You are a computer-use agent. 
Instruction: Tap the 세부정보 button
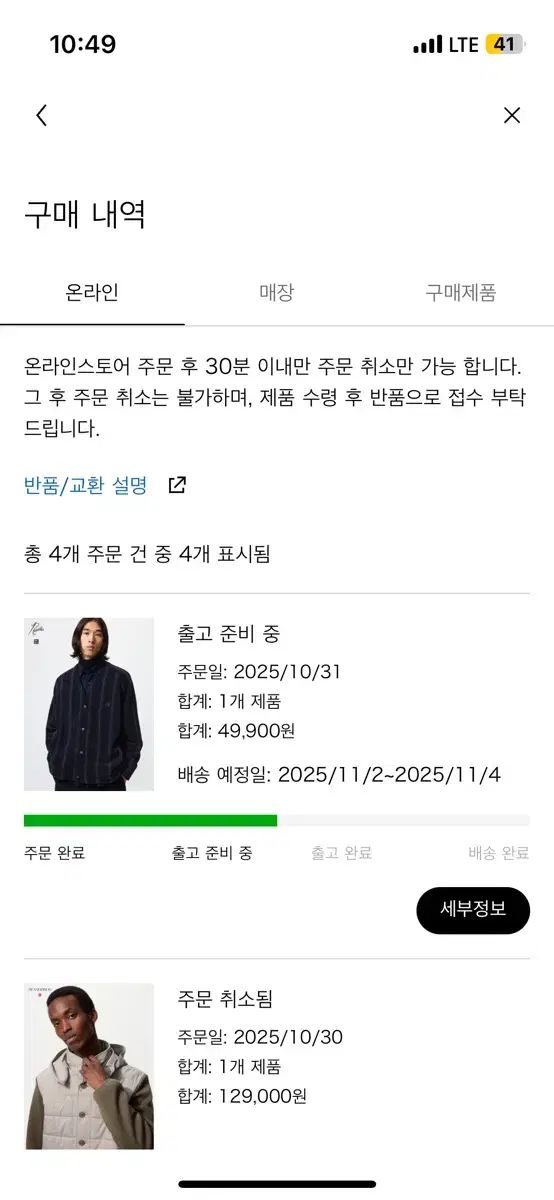coord(473,910)
